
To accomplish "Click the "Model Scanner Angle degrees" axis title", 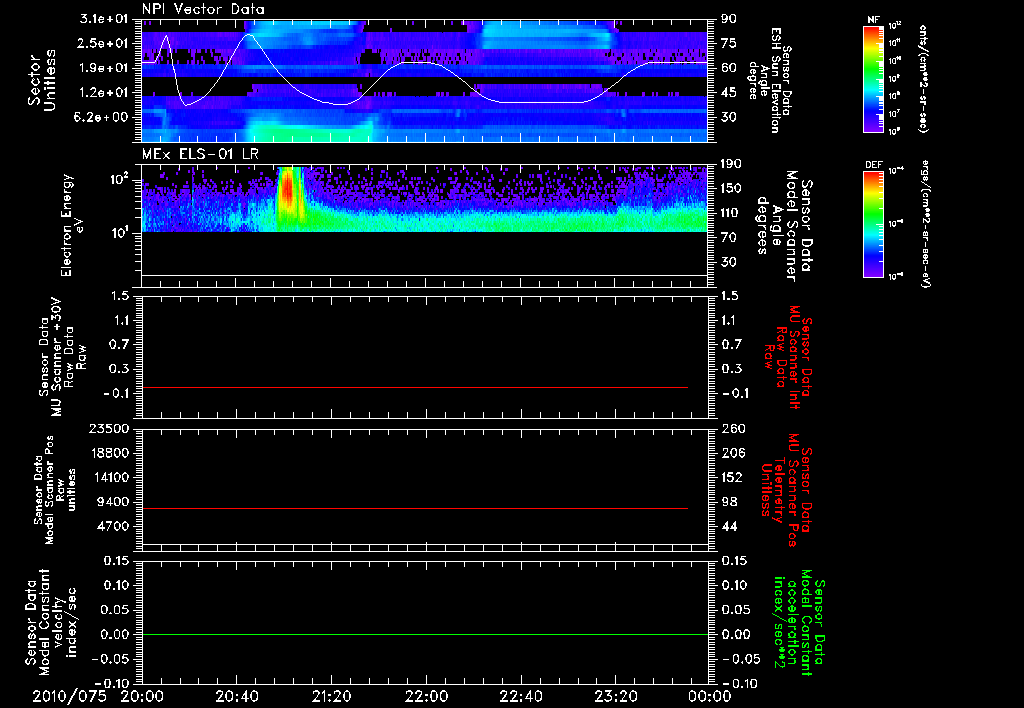I will (x=784, y=226).
